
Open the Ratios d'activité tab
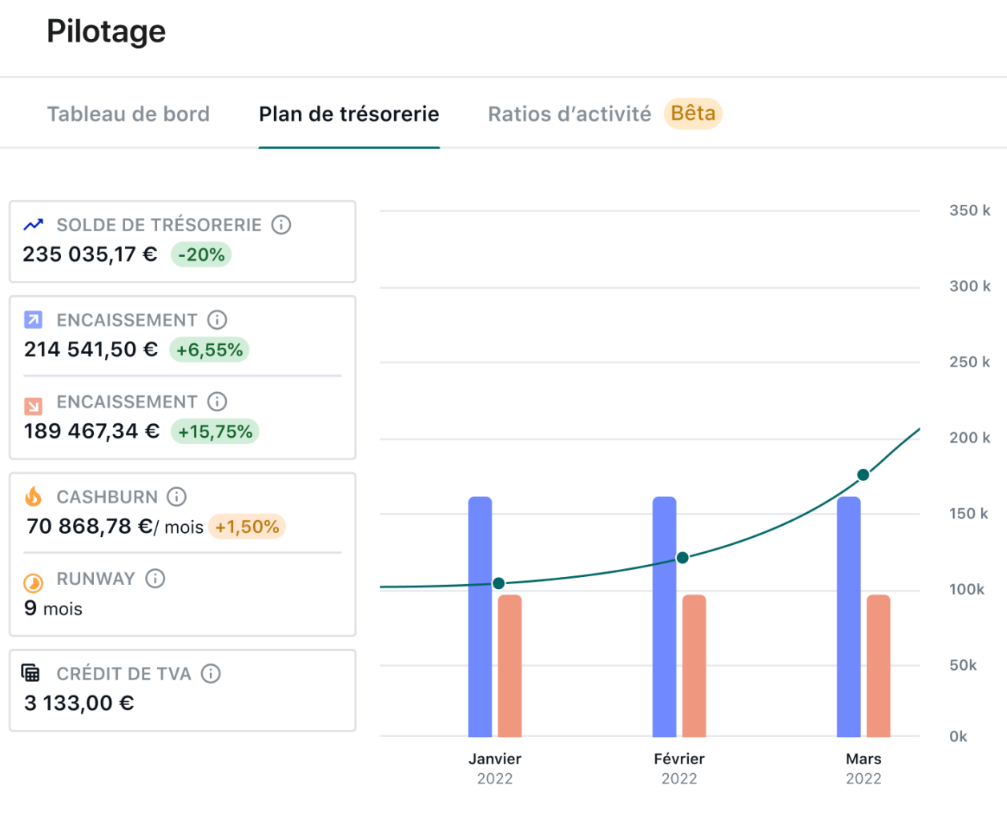[x=569, y=114]
